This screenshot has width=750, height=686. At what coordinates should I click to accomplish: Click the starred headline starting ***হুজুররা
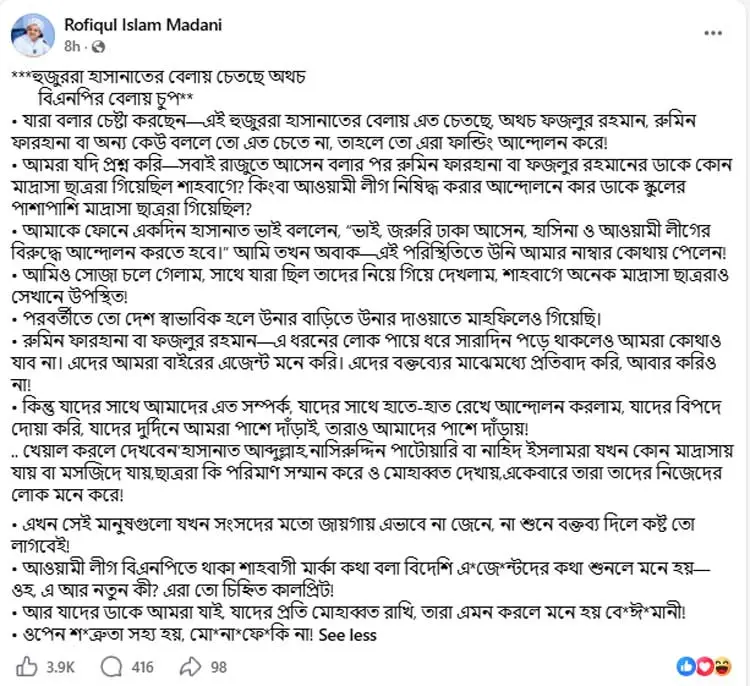[x=158, y=87]
